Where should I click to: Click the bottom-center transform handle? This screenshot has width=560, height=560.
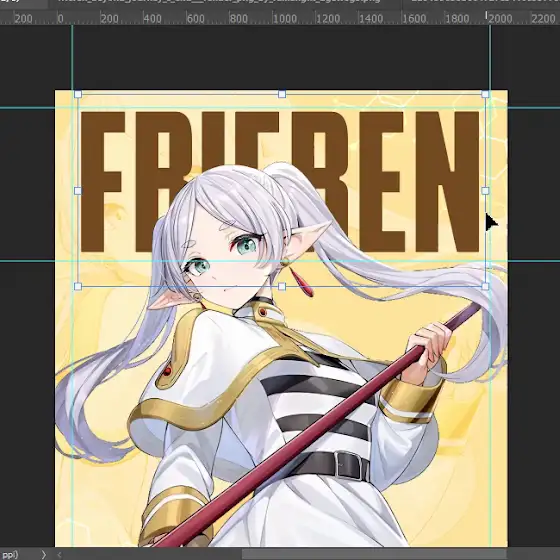(282, 286)
